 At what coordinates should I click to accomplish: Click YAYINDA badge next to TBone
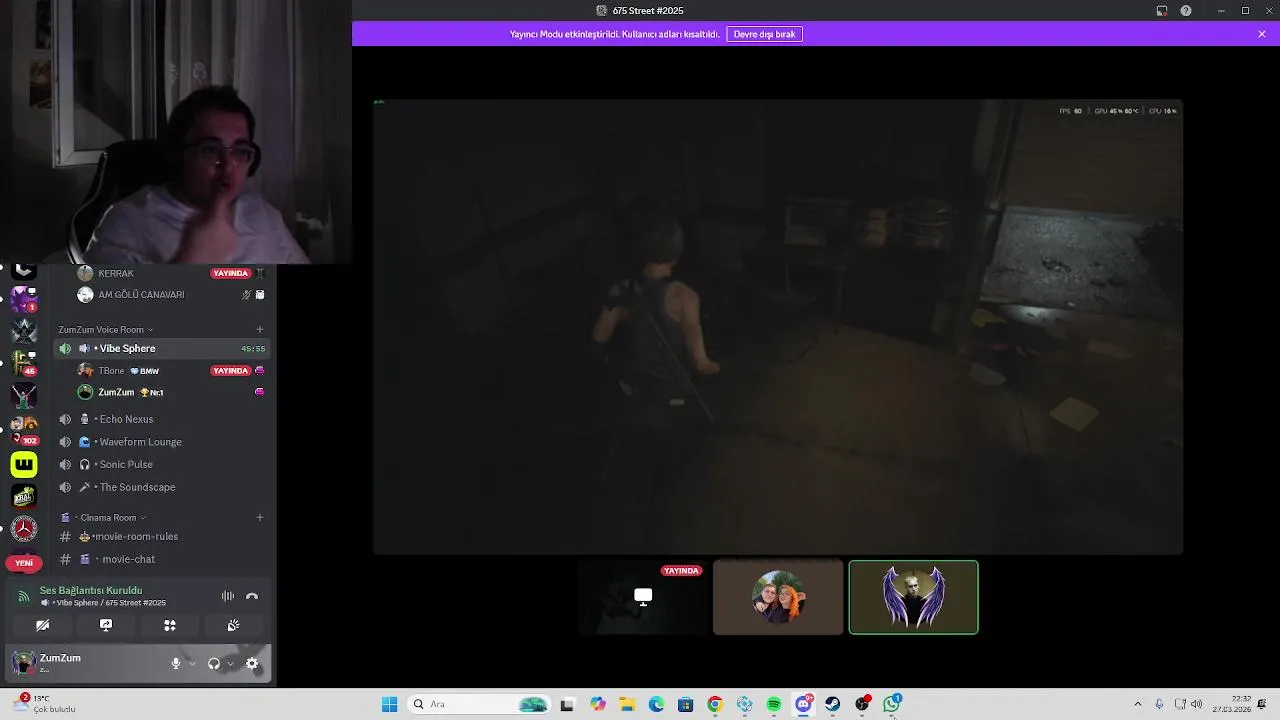(x=230, y=370)
